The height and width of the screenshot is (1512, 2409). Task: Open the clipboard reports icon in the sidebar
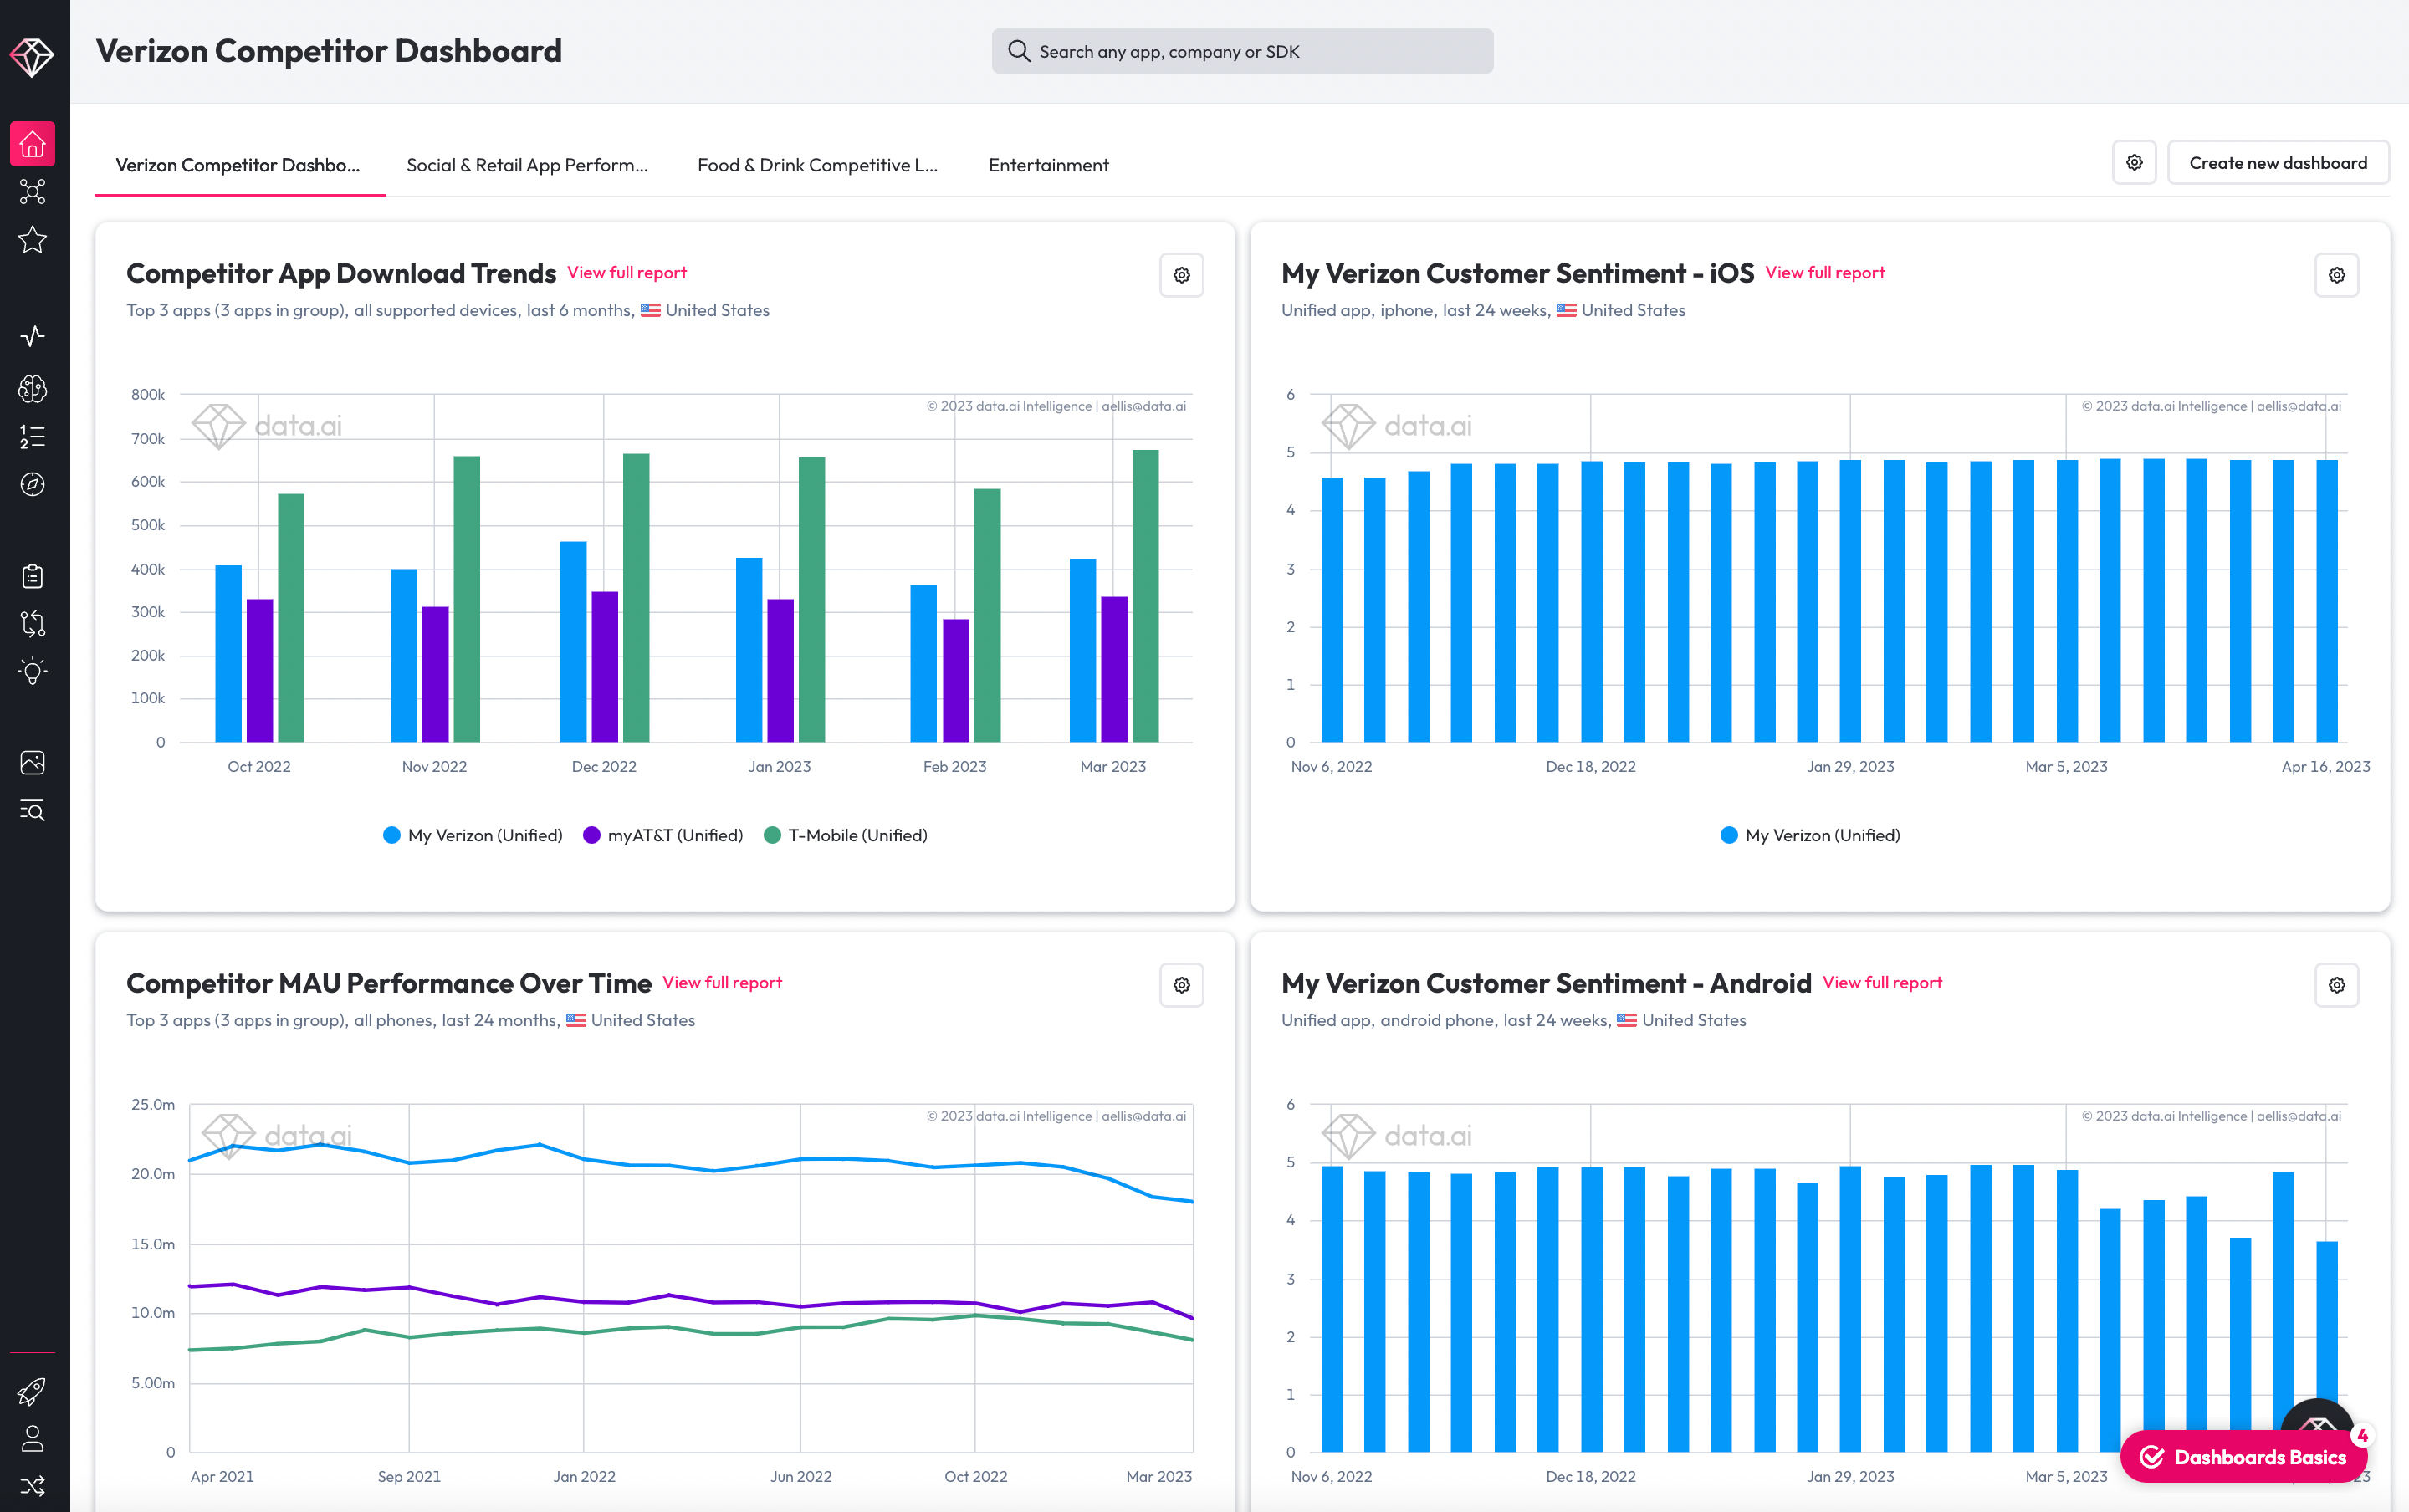coord(32,576)
